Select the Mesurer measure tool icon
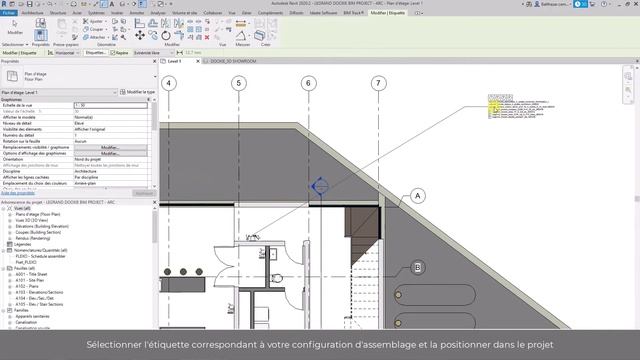This screenshot has width=640, height=360. 241,36
